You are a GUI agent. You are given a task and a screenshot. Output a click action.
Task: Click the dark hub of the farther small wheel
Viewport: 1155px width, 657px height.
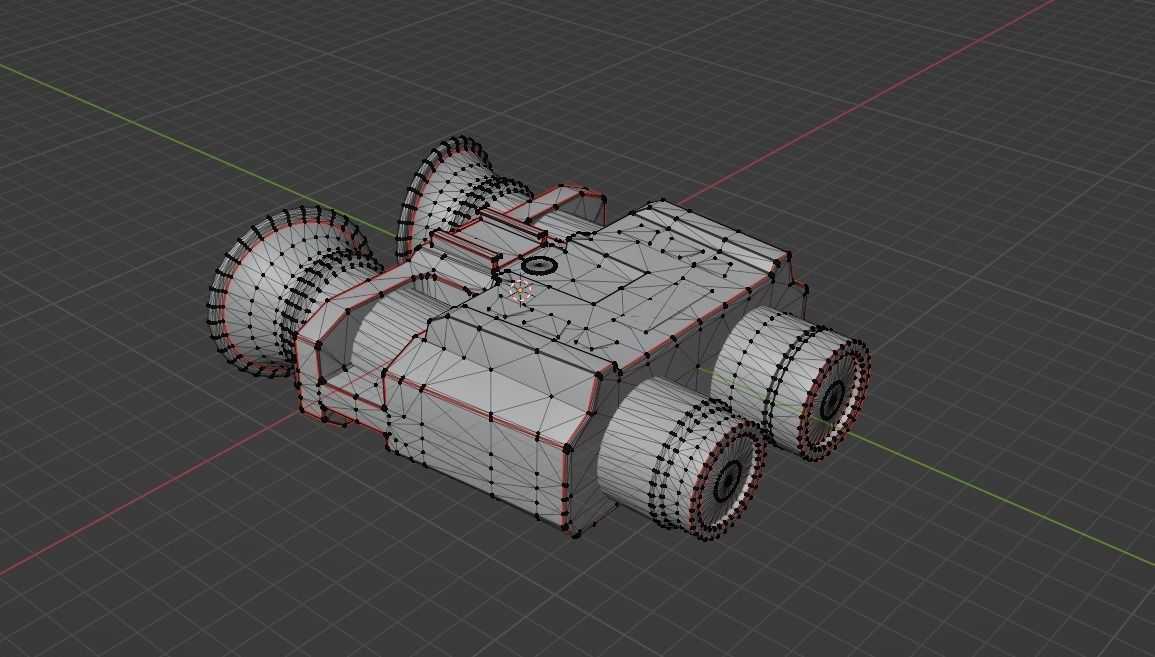coord(832,400)
